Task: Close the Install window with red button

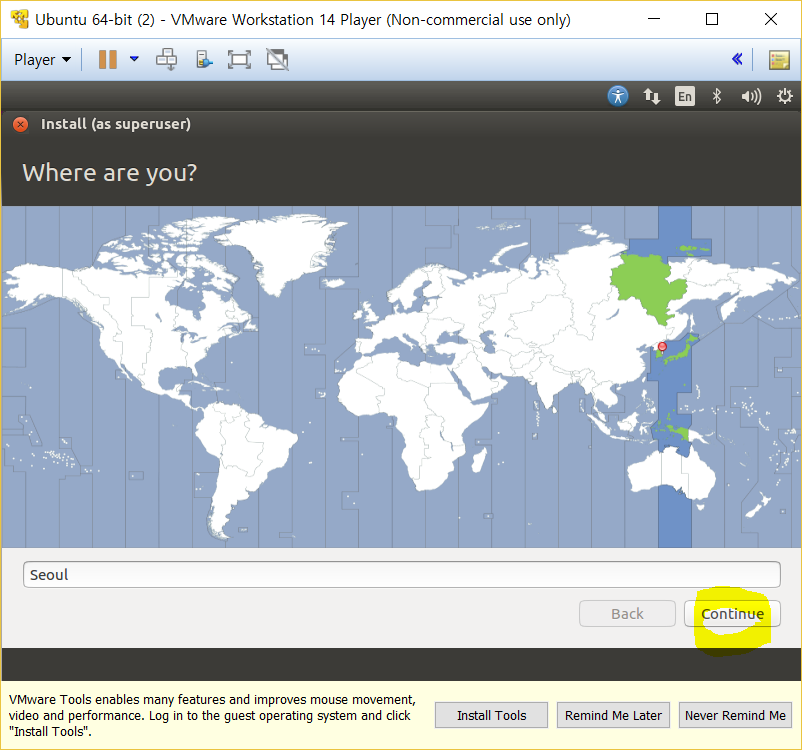Action: pyautogui.click(x=20, y=125)
